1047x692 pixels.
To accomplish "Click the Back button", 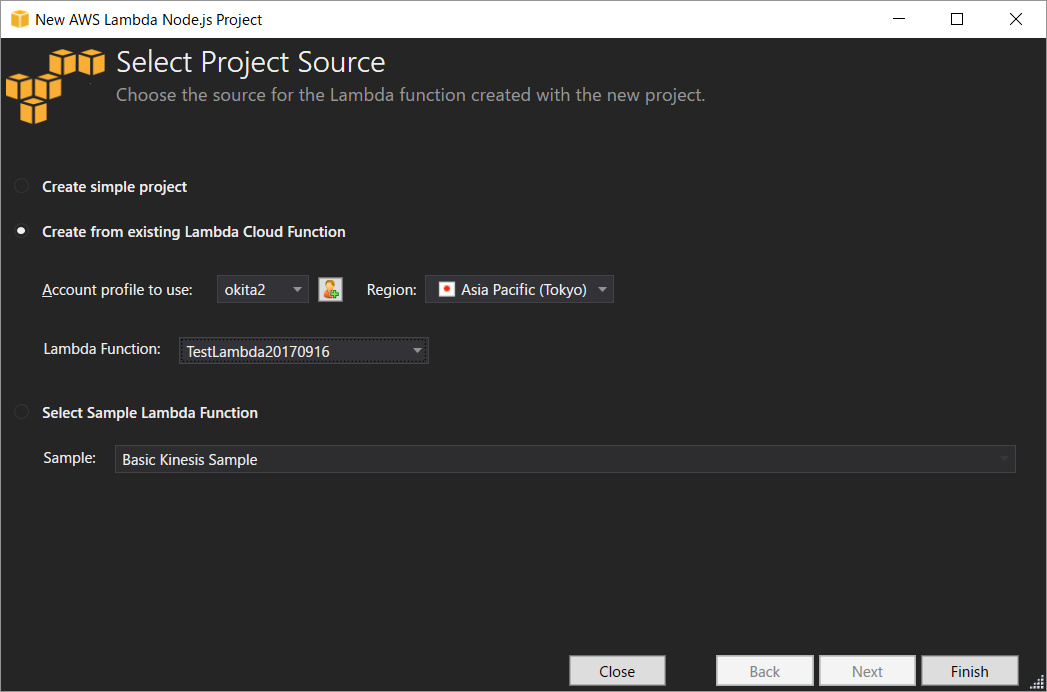I will [x=765, y=671].
